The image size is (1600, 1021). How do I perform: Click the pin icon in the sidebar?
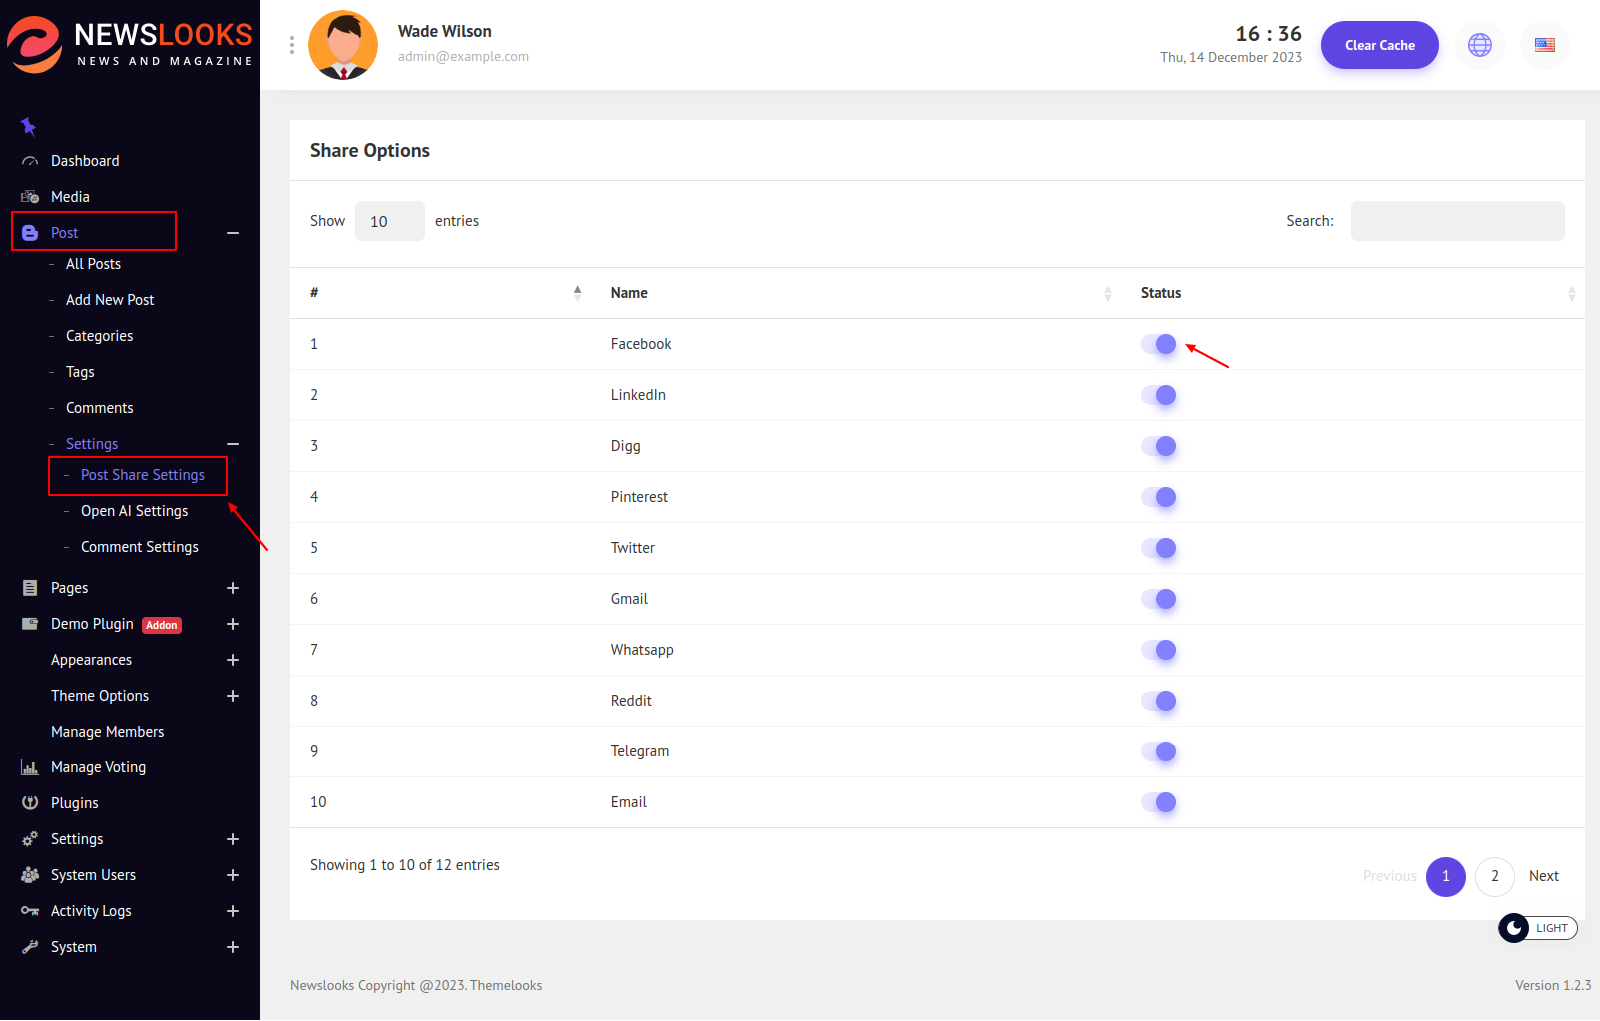[x=28, y=126]
